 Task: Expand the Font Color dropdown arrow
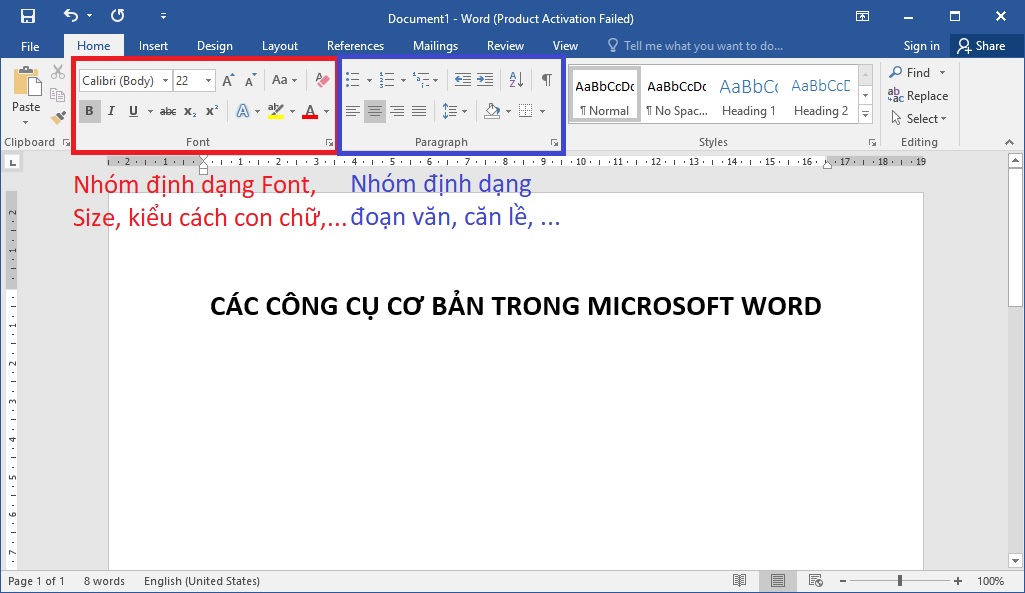pos(325,113)
